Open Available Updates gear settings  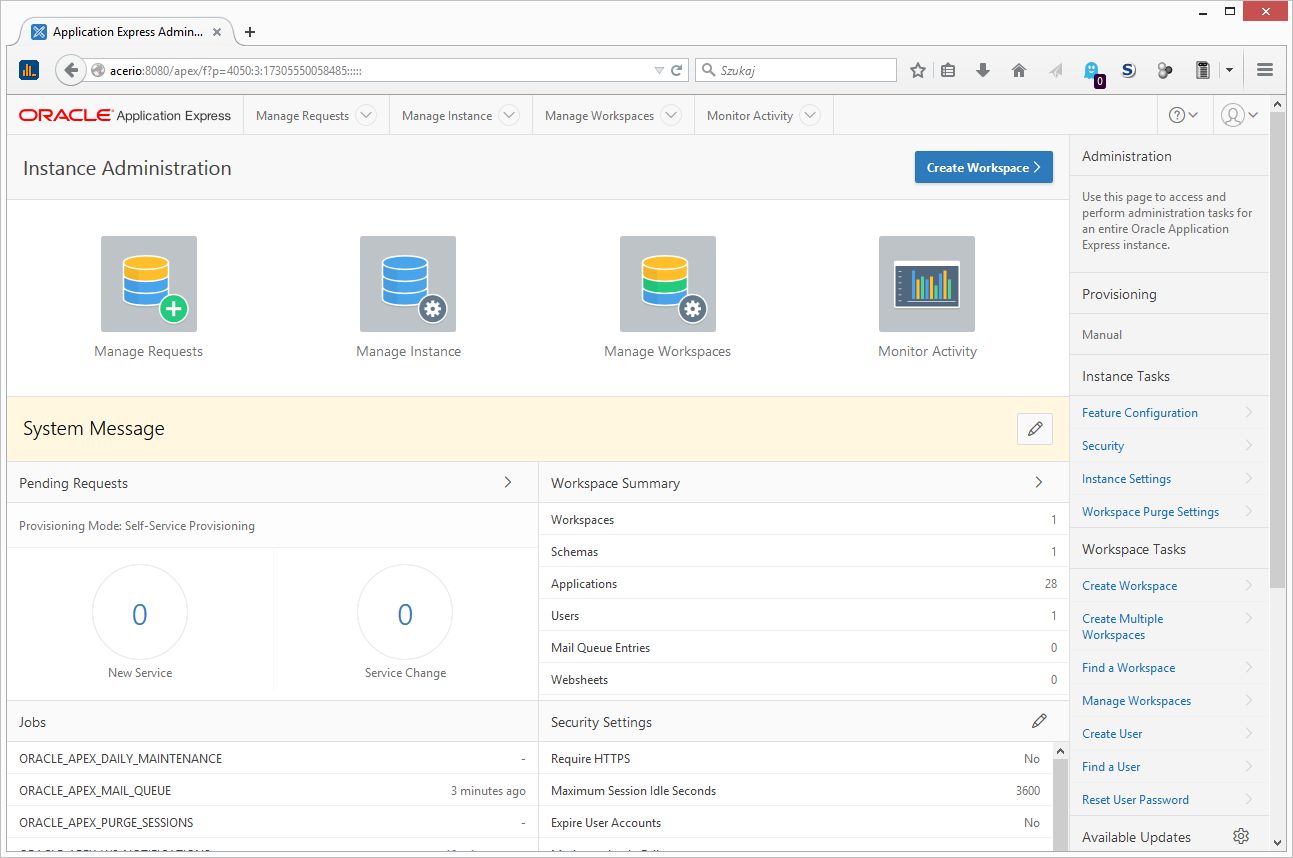click(x=1241, y=836)
